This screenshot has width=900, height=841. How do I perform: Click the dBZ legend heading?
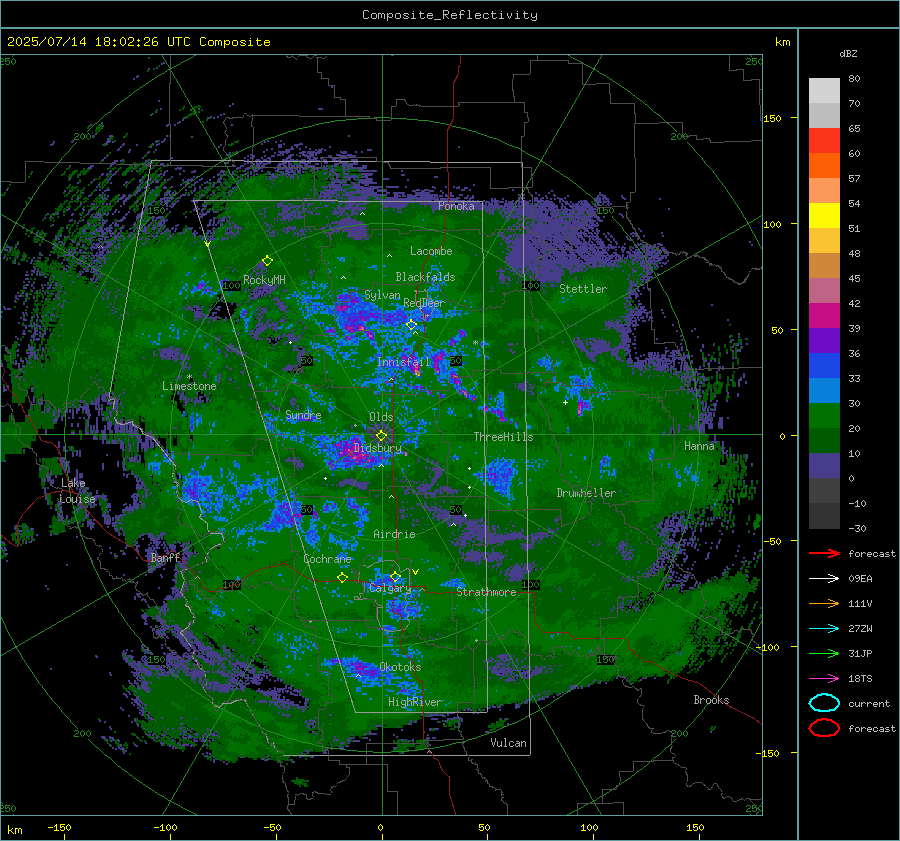[848, 53]
